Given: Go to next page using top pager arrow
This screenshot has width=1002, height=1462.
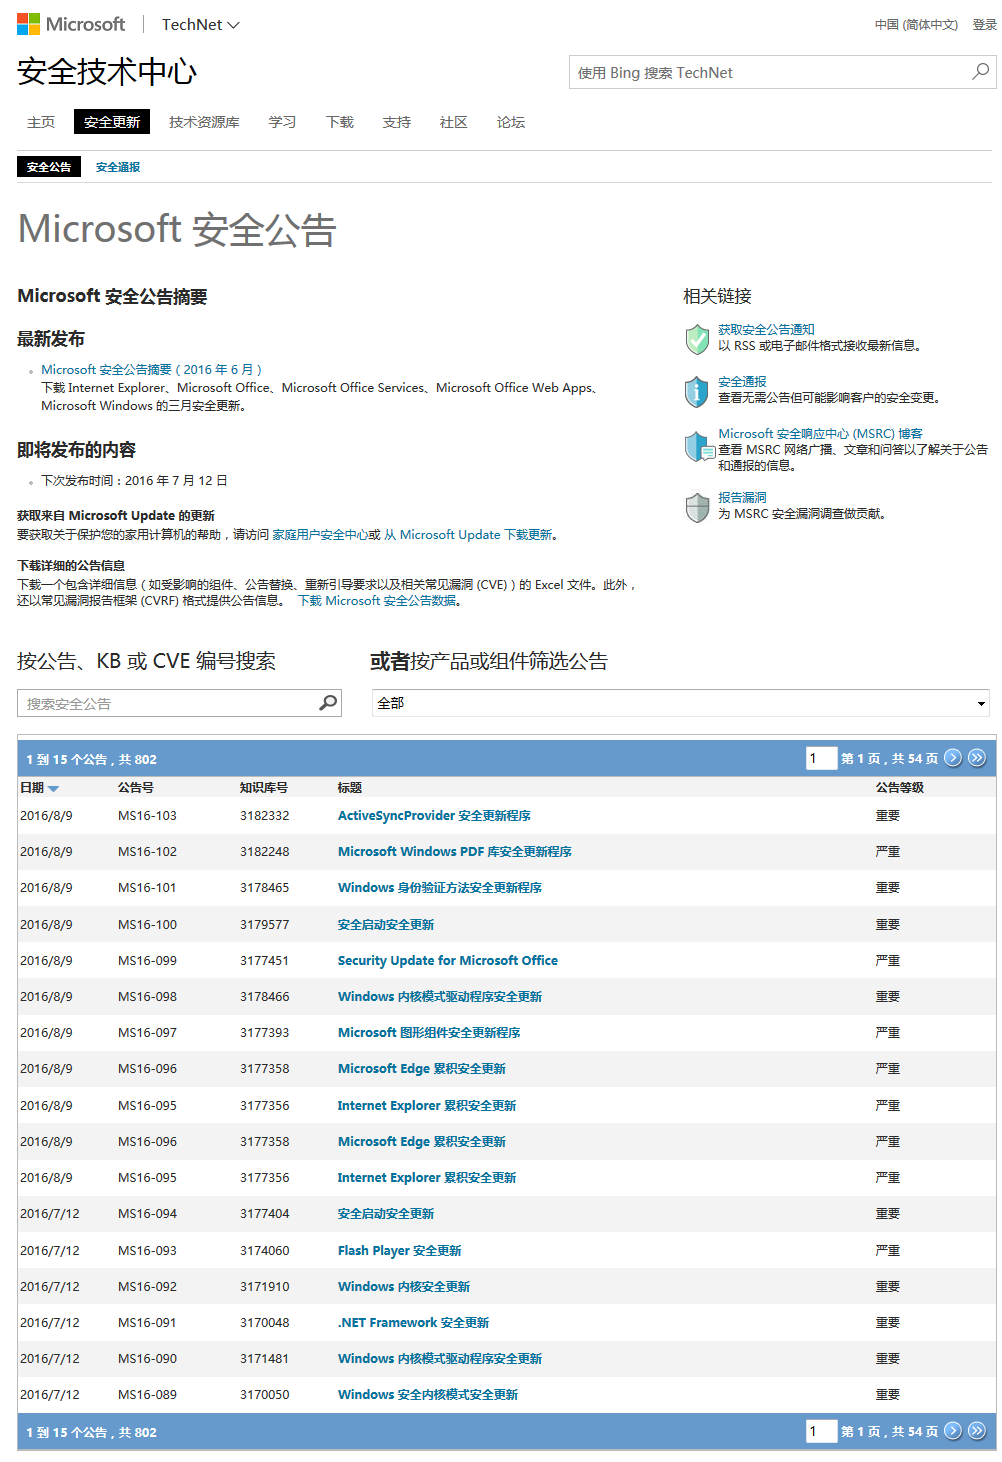Looking at the screenshot, I should [x=953, y=757].
